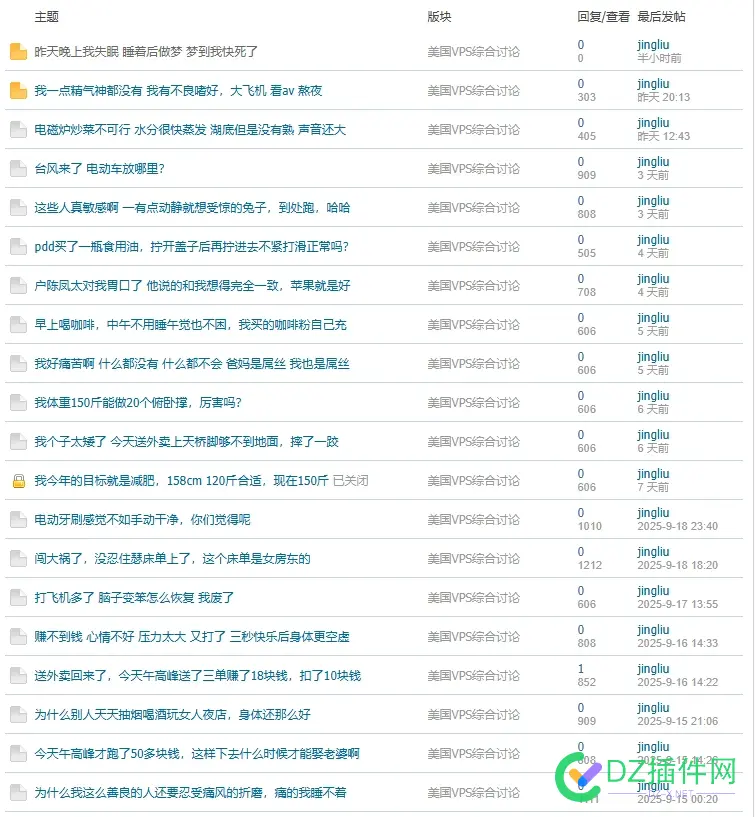Open thread 'pdd买了一瓶食用油' about the loose cap
Image resolution: width=755 pixels, height=817 pixels.
pos(191,246)
